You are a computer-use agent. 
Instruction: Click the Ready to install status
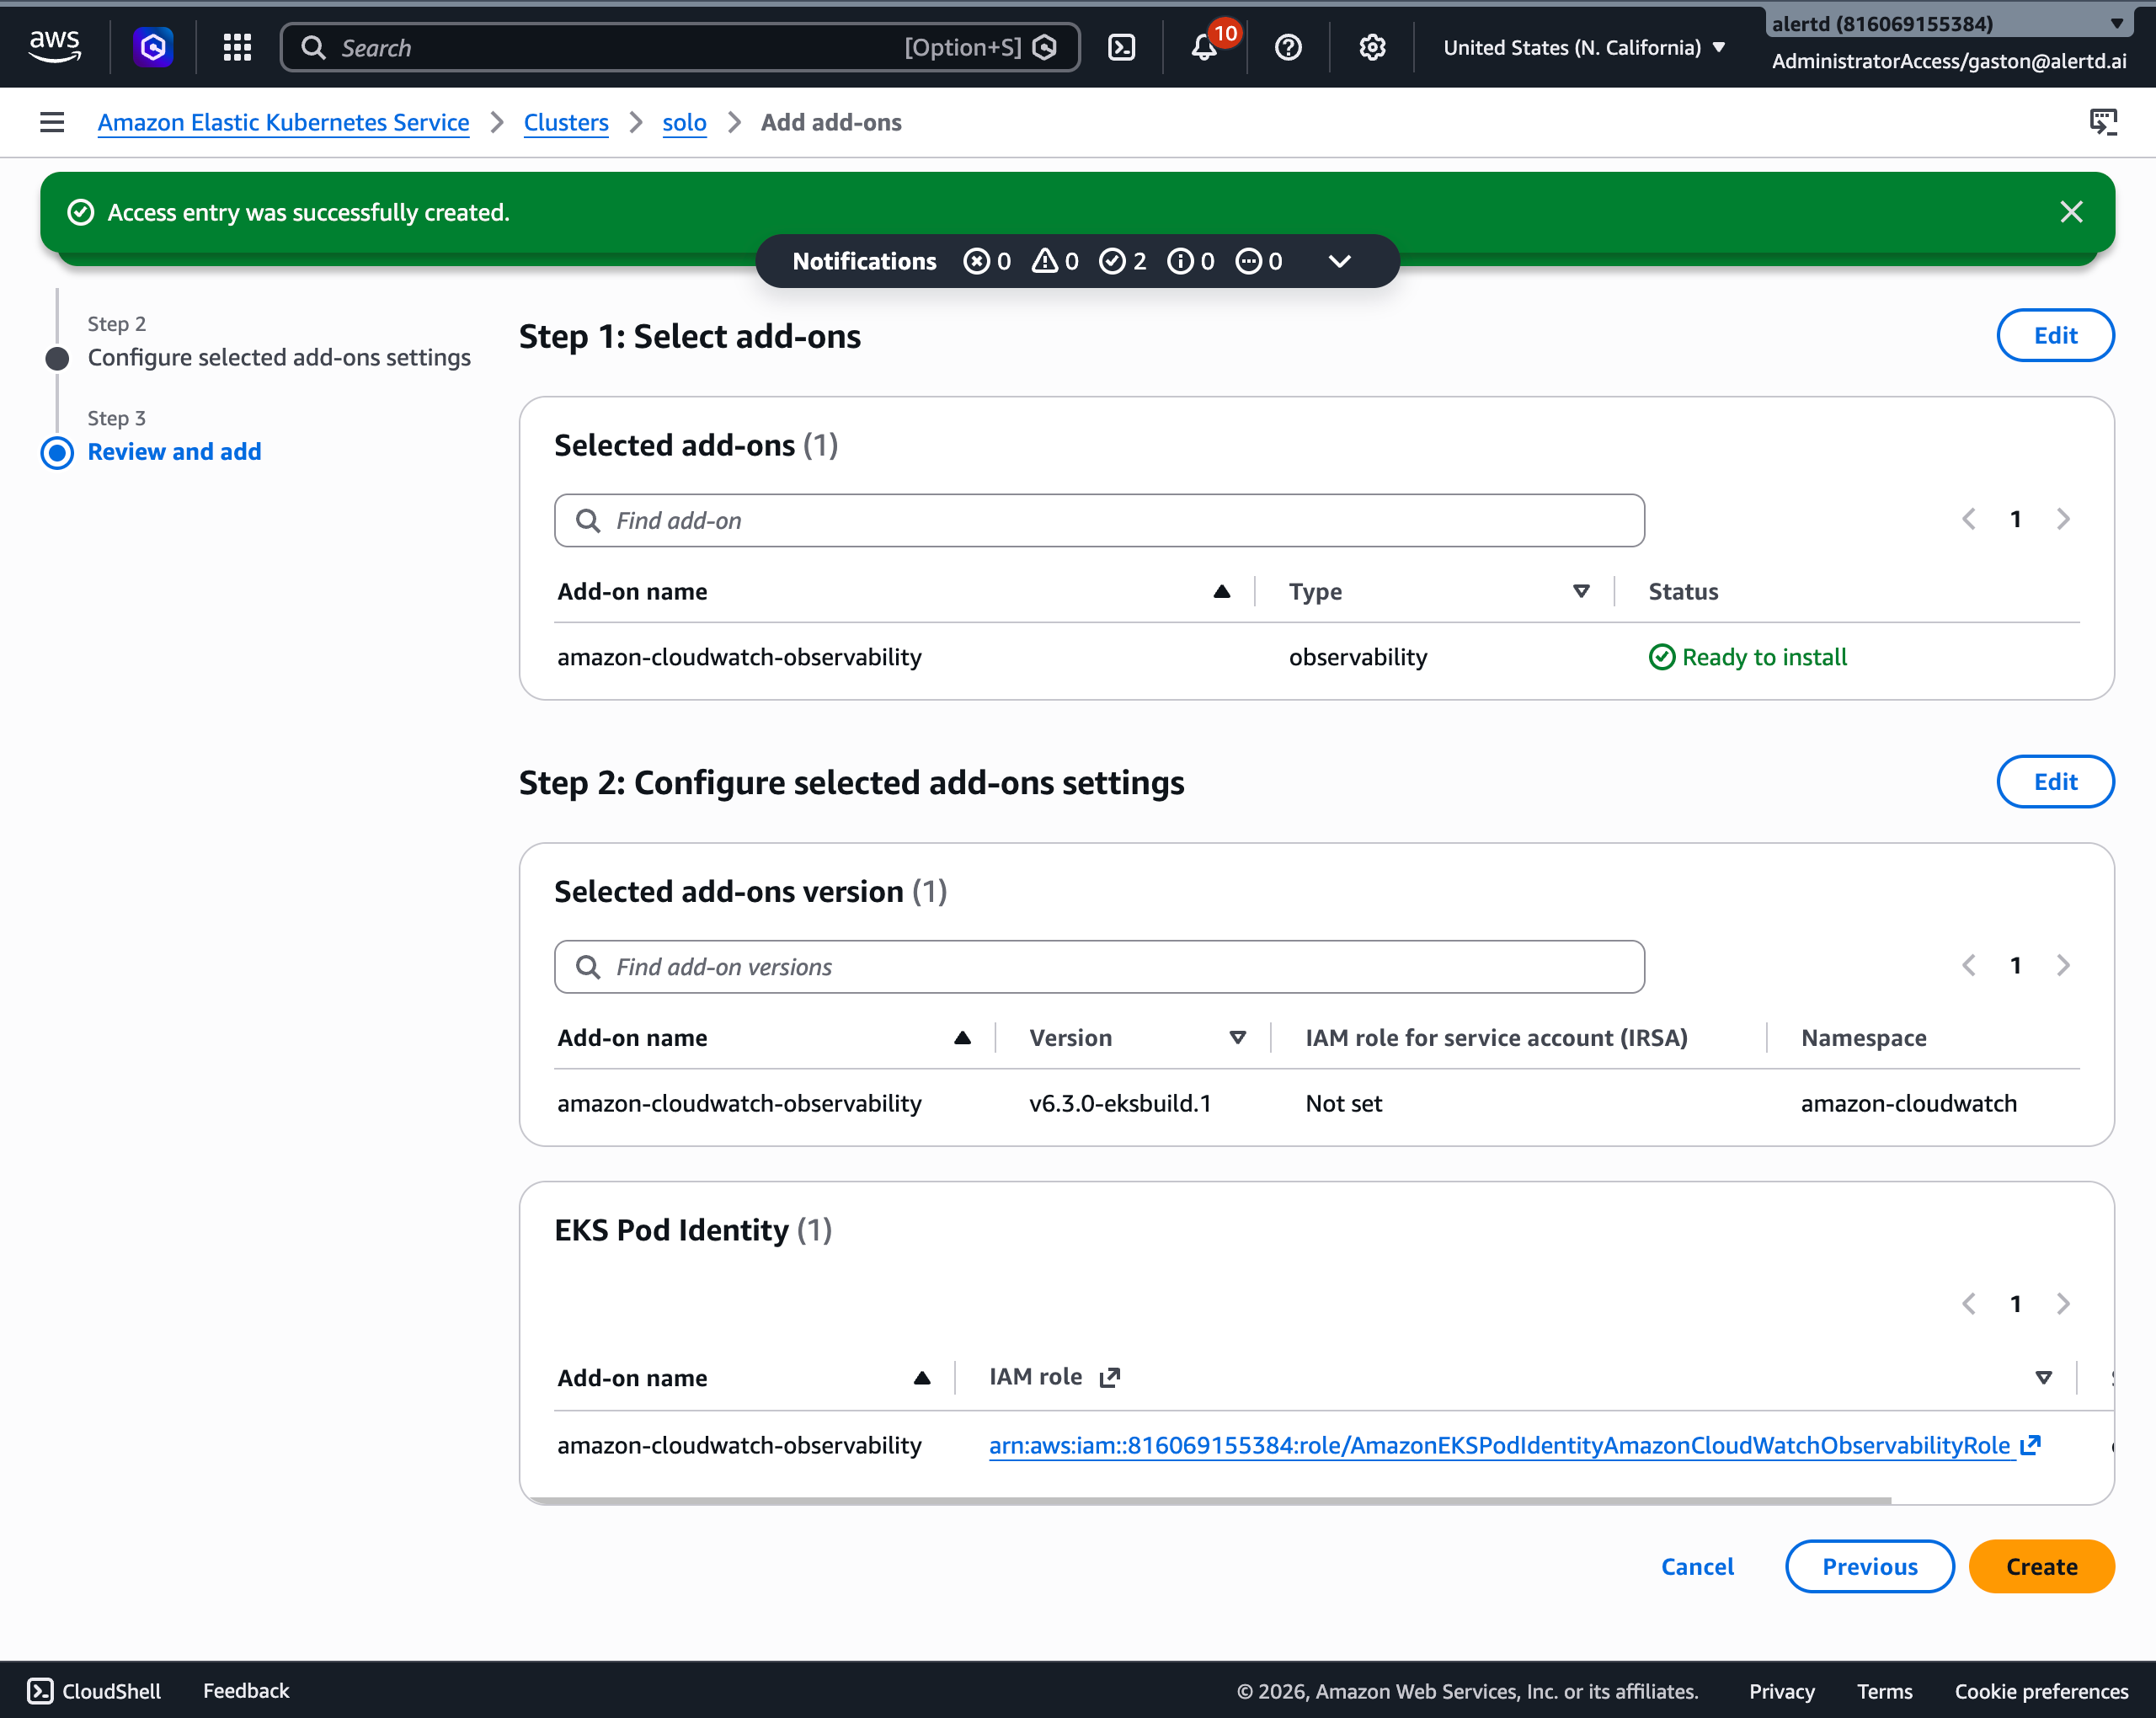tap(1747, 657)
